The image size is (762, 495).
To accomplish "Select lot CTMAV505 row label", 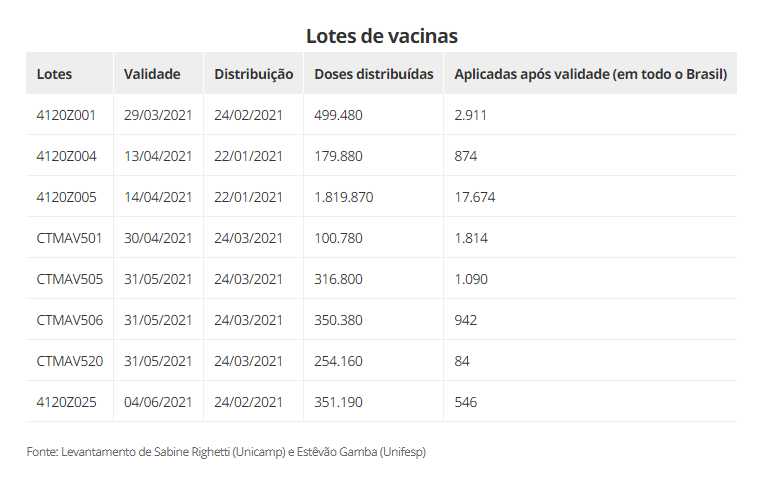I will [x=69, y=279].
